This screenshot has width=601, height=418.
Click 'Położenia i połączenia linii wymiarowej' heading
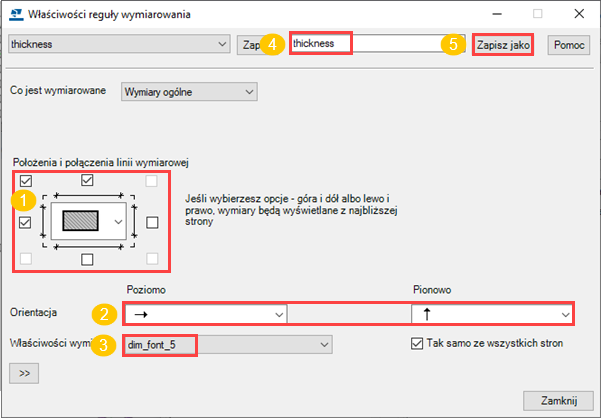(101, 162)
